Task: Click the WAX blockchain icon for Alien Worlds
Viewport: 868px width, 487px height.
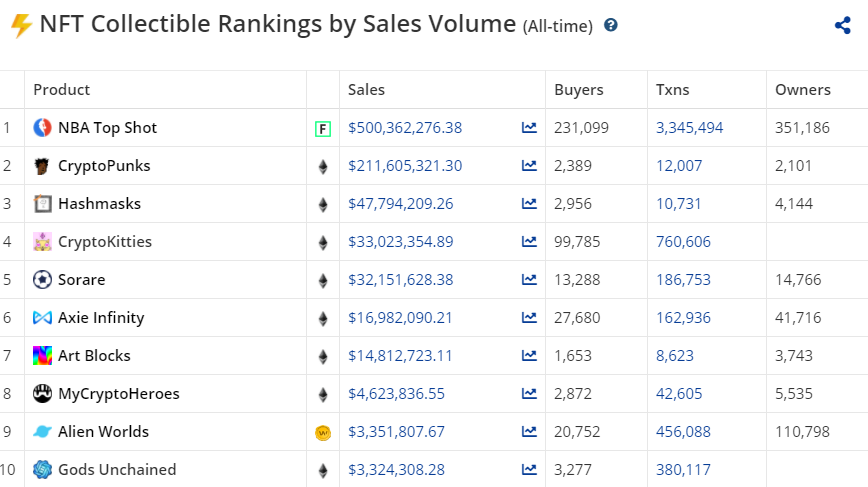Action: [323, 433]
